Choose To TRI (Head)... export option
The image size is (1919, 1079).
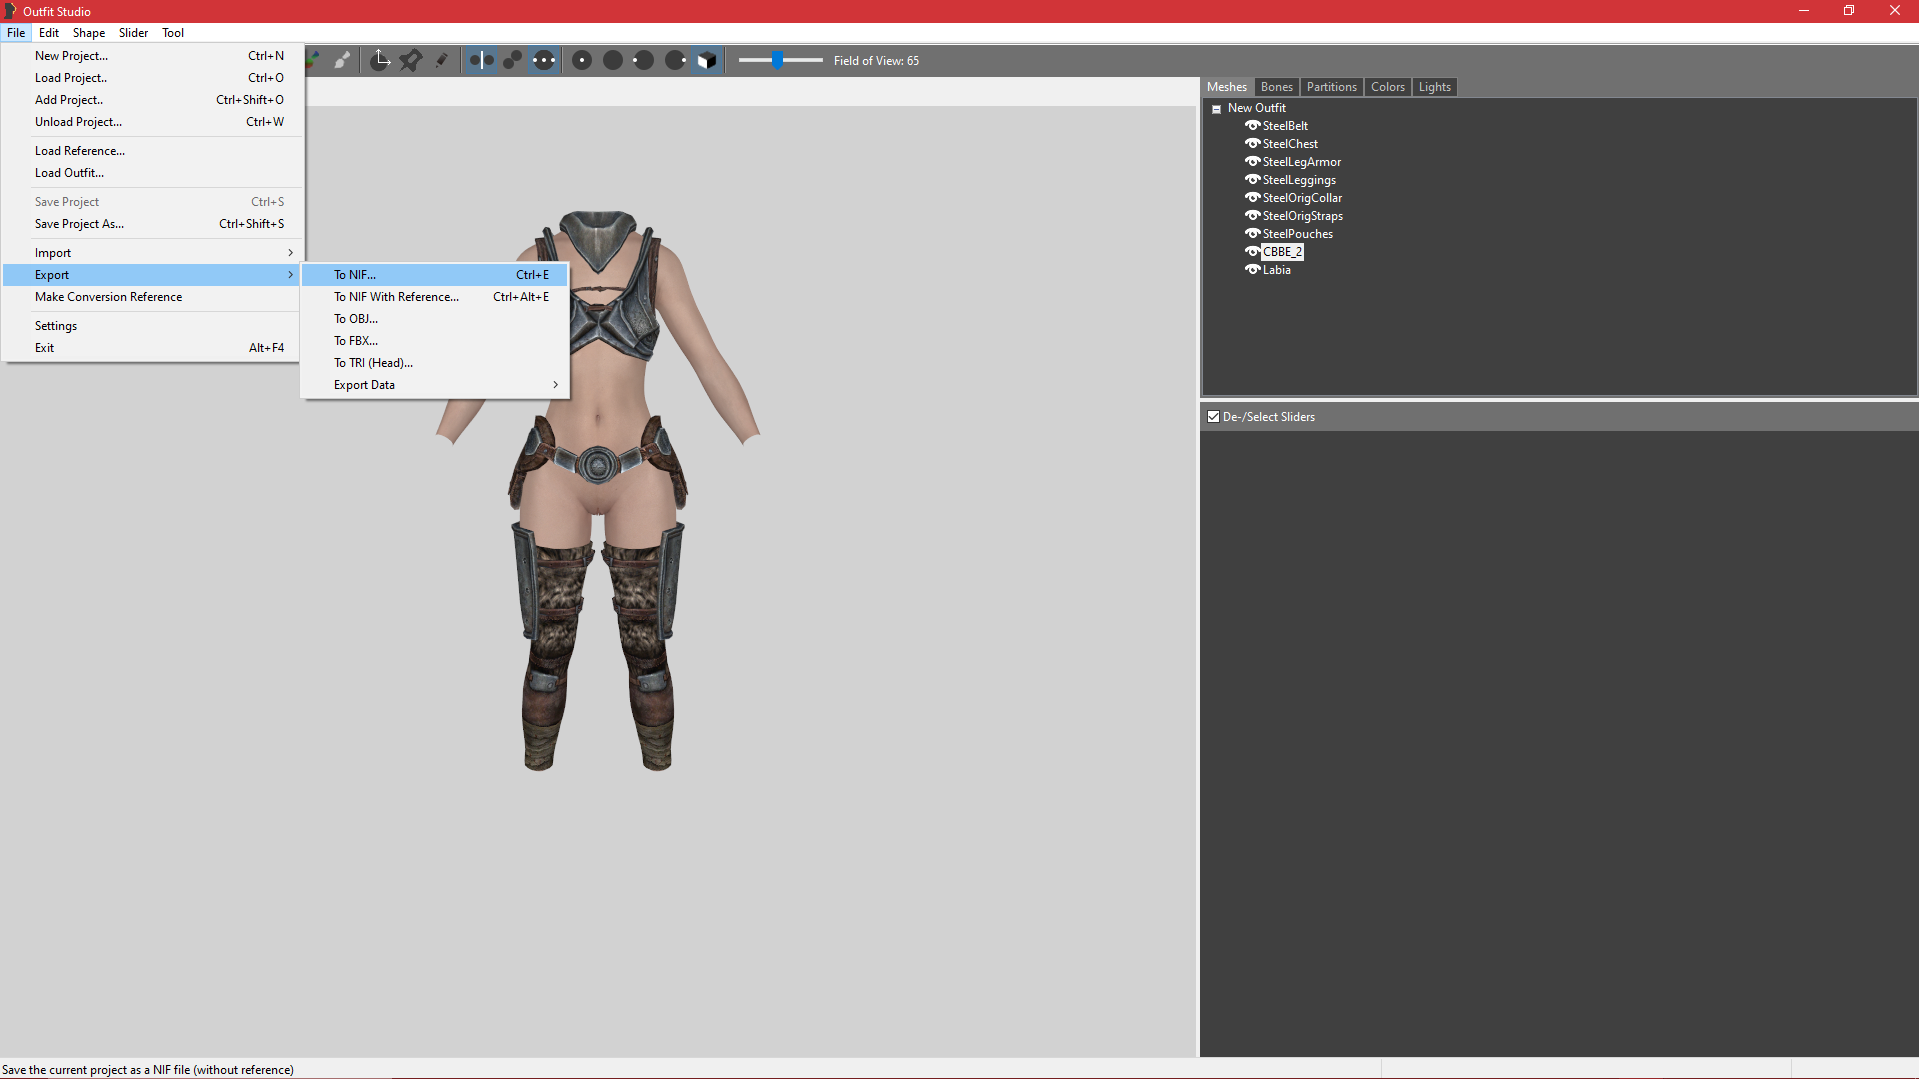[435, 363]
